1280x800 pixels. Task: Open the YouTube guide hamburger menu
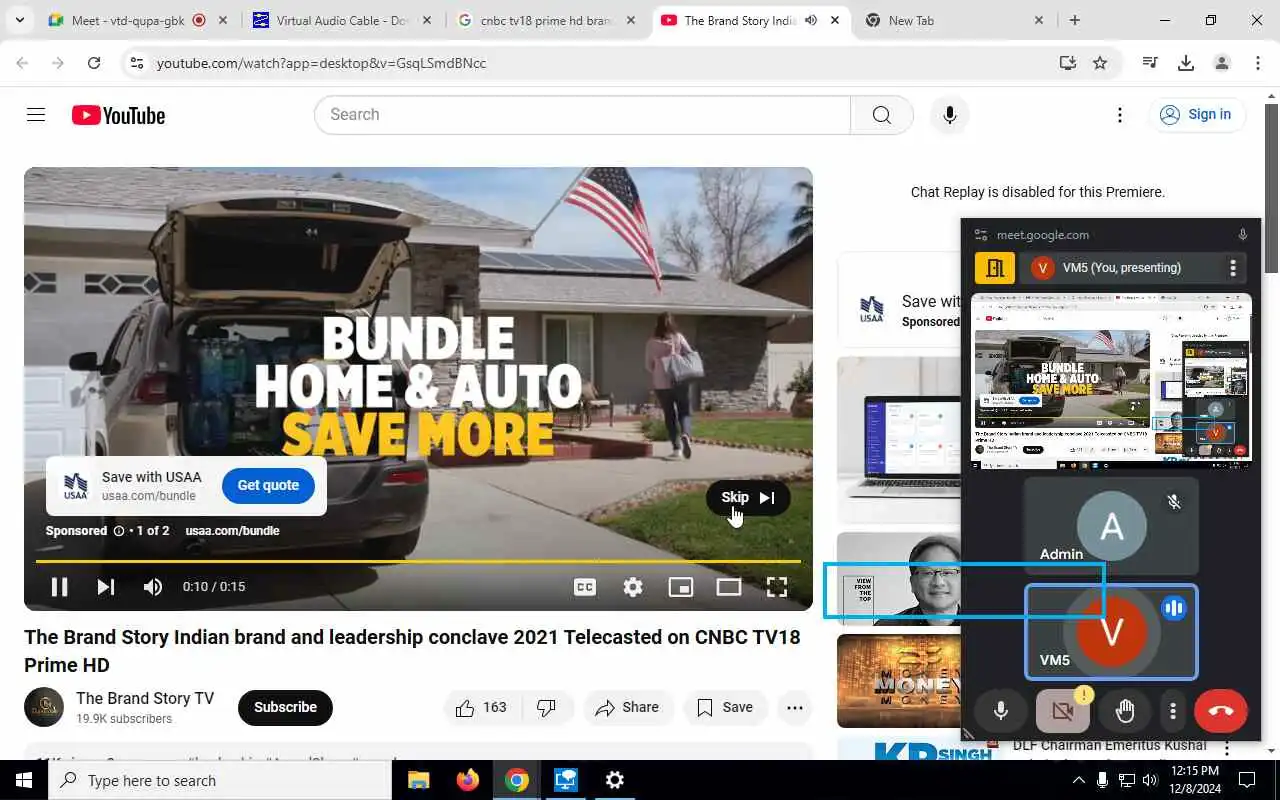(x=36, y=115)
